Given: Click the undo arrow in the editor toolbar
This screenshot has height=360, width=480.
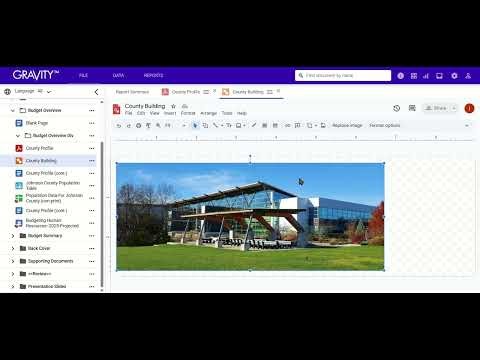Looking at the screenshot, I should 119,126.
